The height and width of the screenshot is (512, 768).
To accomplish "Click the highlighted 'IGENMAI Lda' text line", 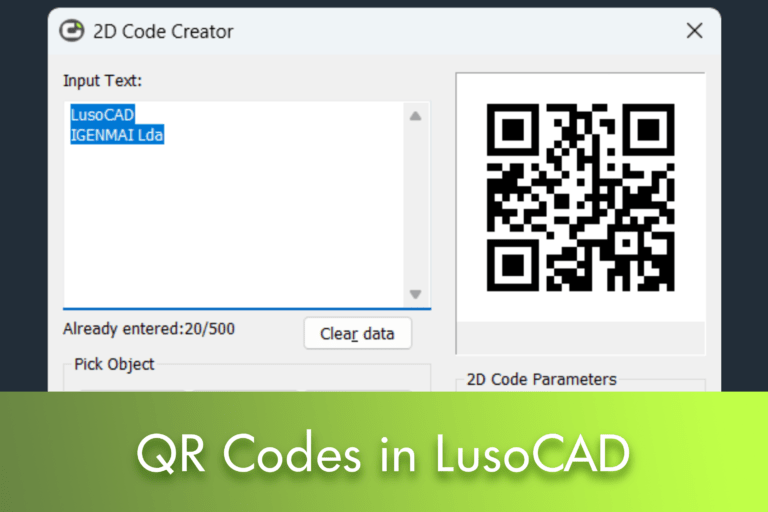I will [x=117, y=135].
